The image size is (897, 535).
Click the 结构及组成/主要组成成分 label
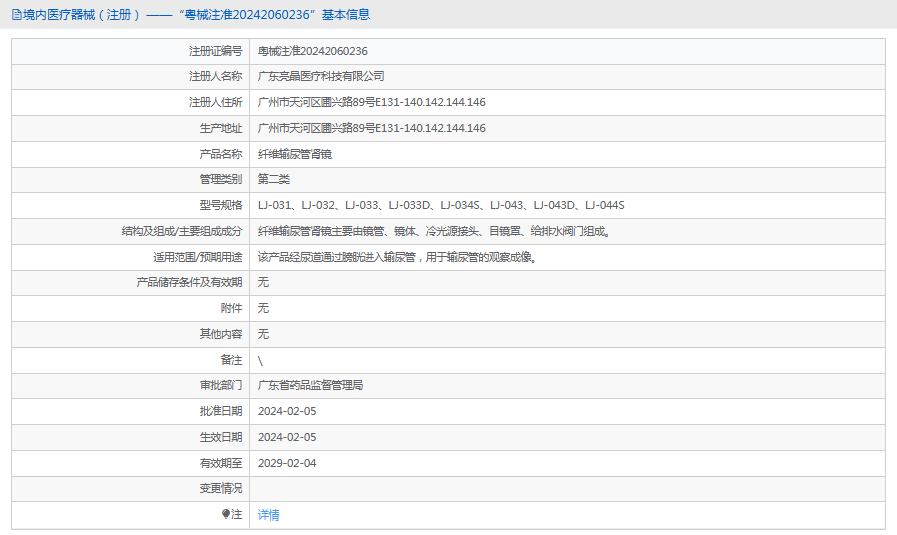(182, 231)
